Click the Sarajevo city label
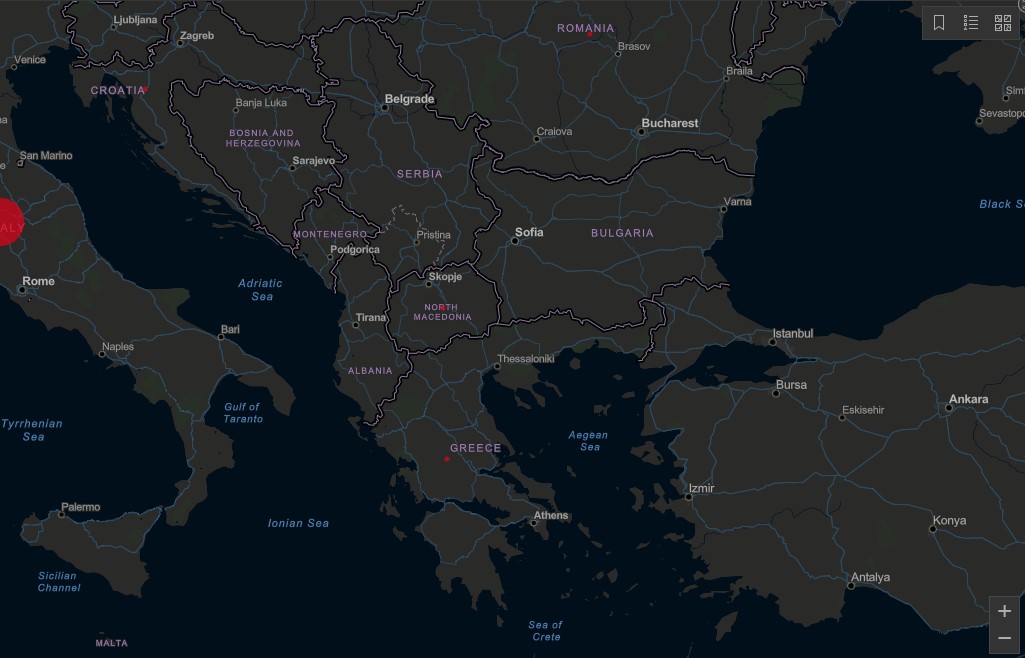1025x658 pixels. 313,161
